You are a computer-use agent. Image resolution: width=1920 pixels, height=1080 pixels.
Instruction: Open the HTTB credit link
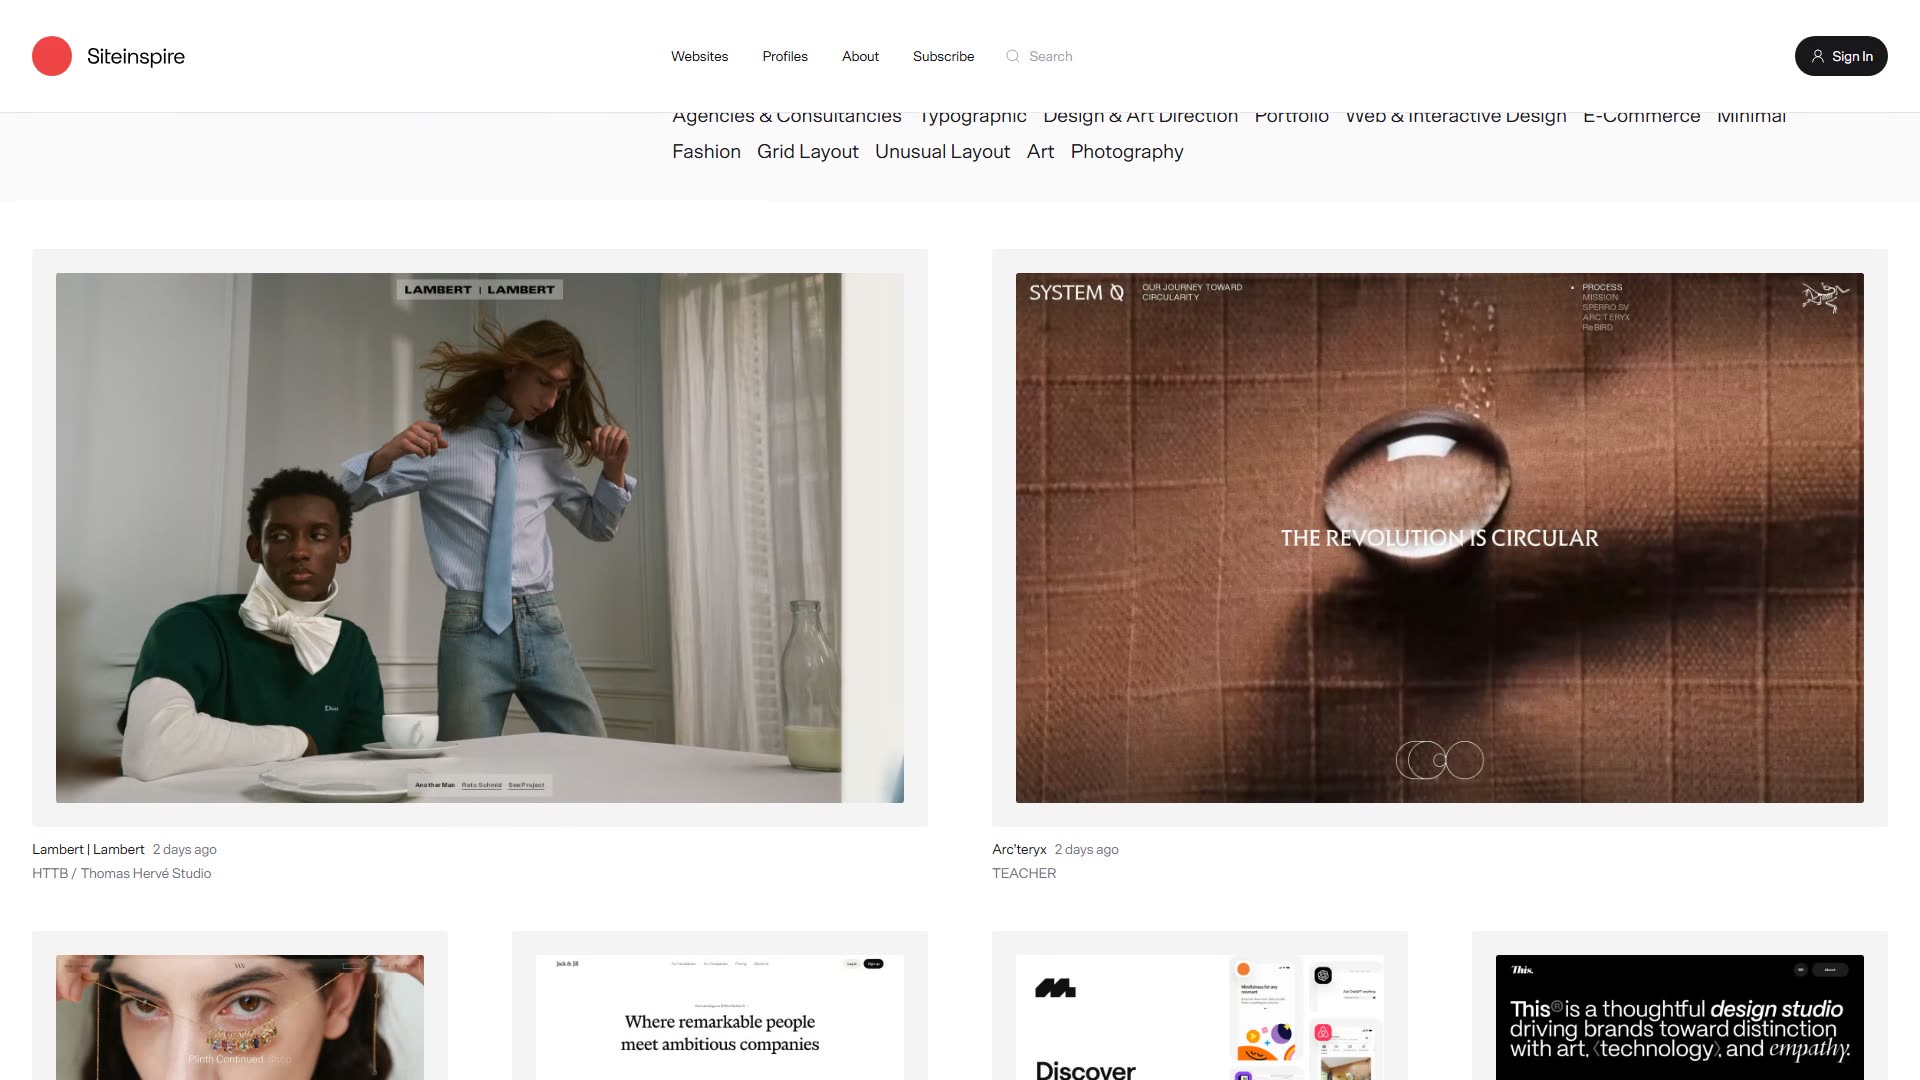(50, 873)
